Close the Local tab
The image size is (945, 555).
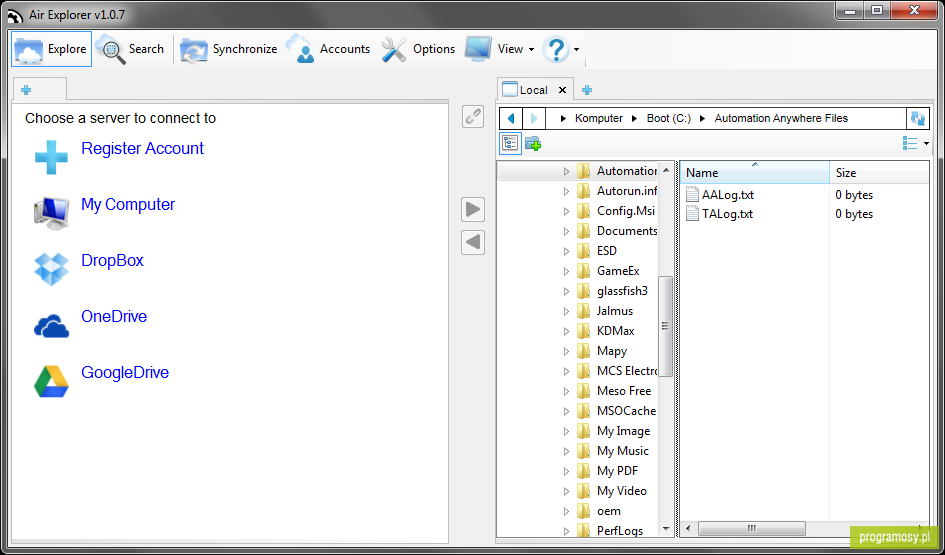(x=562, y=90)
